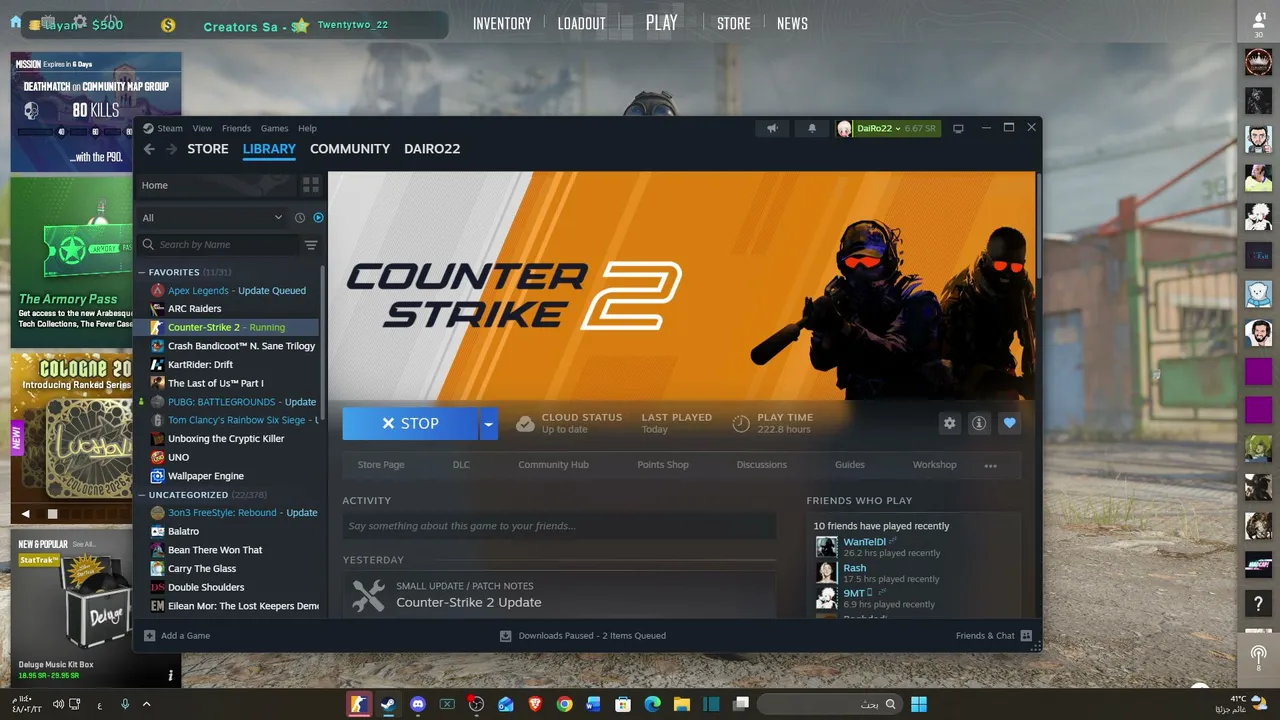Toggle microphone in the system tray

click(125, 704)
